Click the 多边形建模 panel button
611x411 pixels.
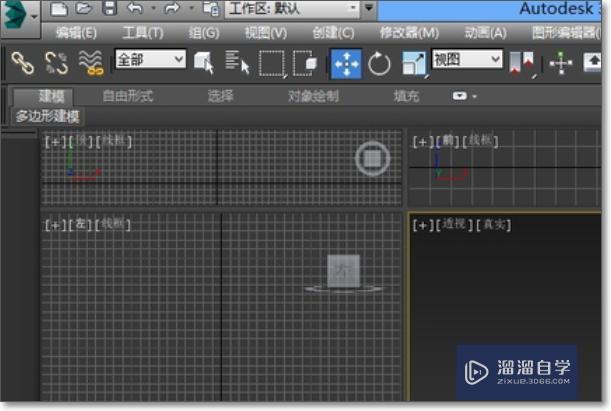(47, 116)
